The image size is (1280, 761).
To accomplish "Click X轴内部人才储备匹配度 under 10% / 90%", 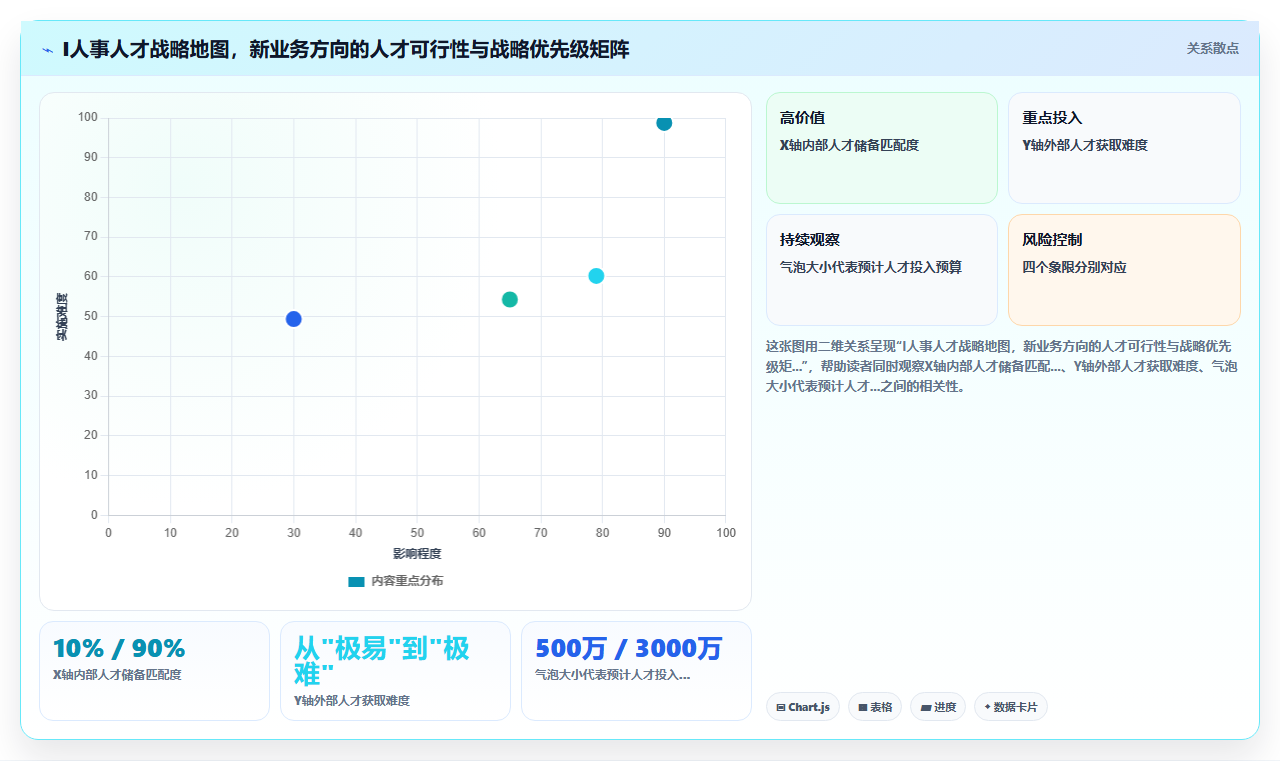I will 117,675.
